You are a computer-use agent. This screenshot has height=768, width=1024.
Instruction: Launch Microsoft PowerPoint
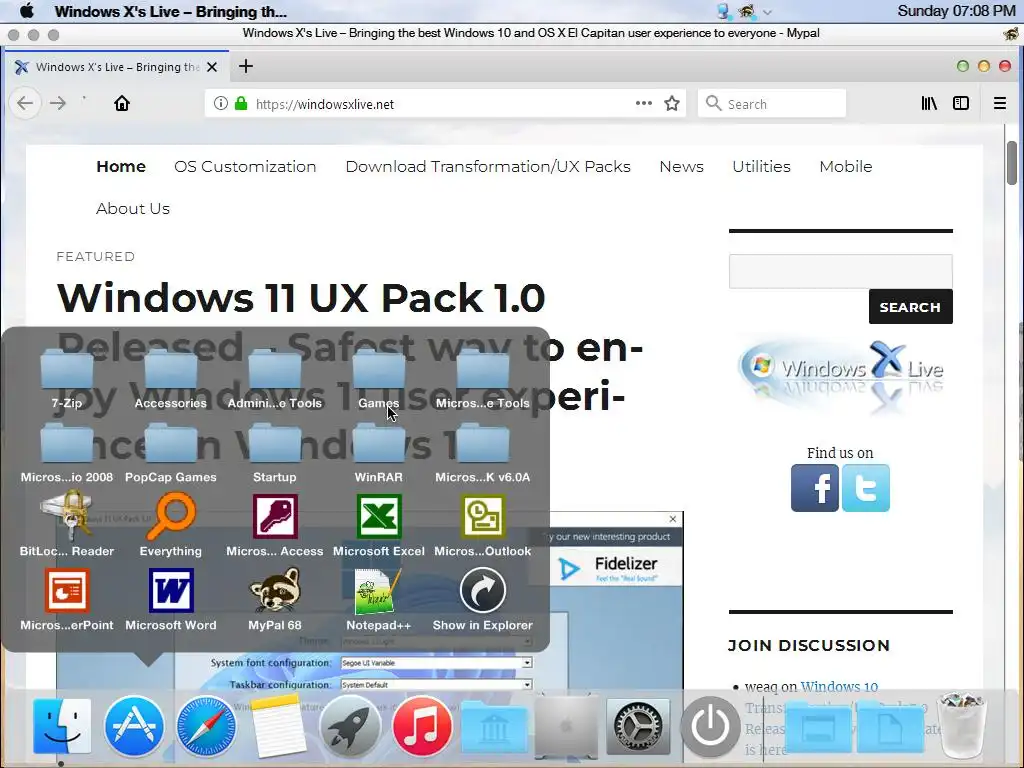(x=67, y=600)
